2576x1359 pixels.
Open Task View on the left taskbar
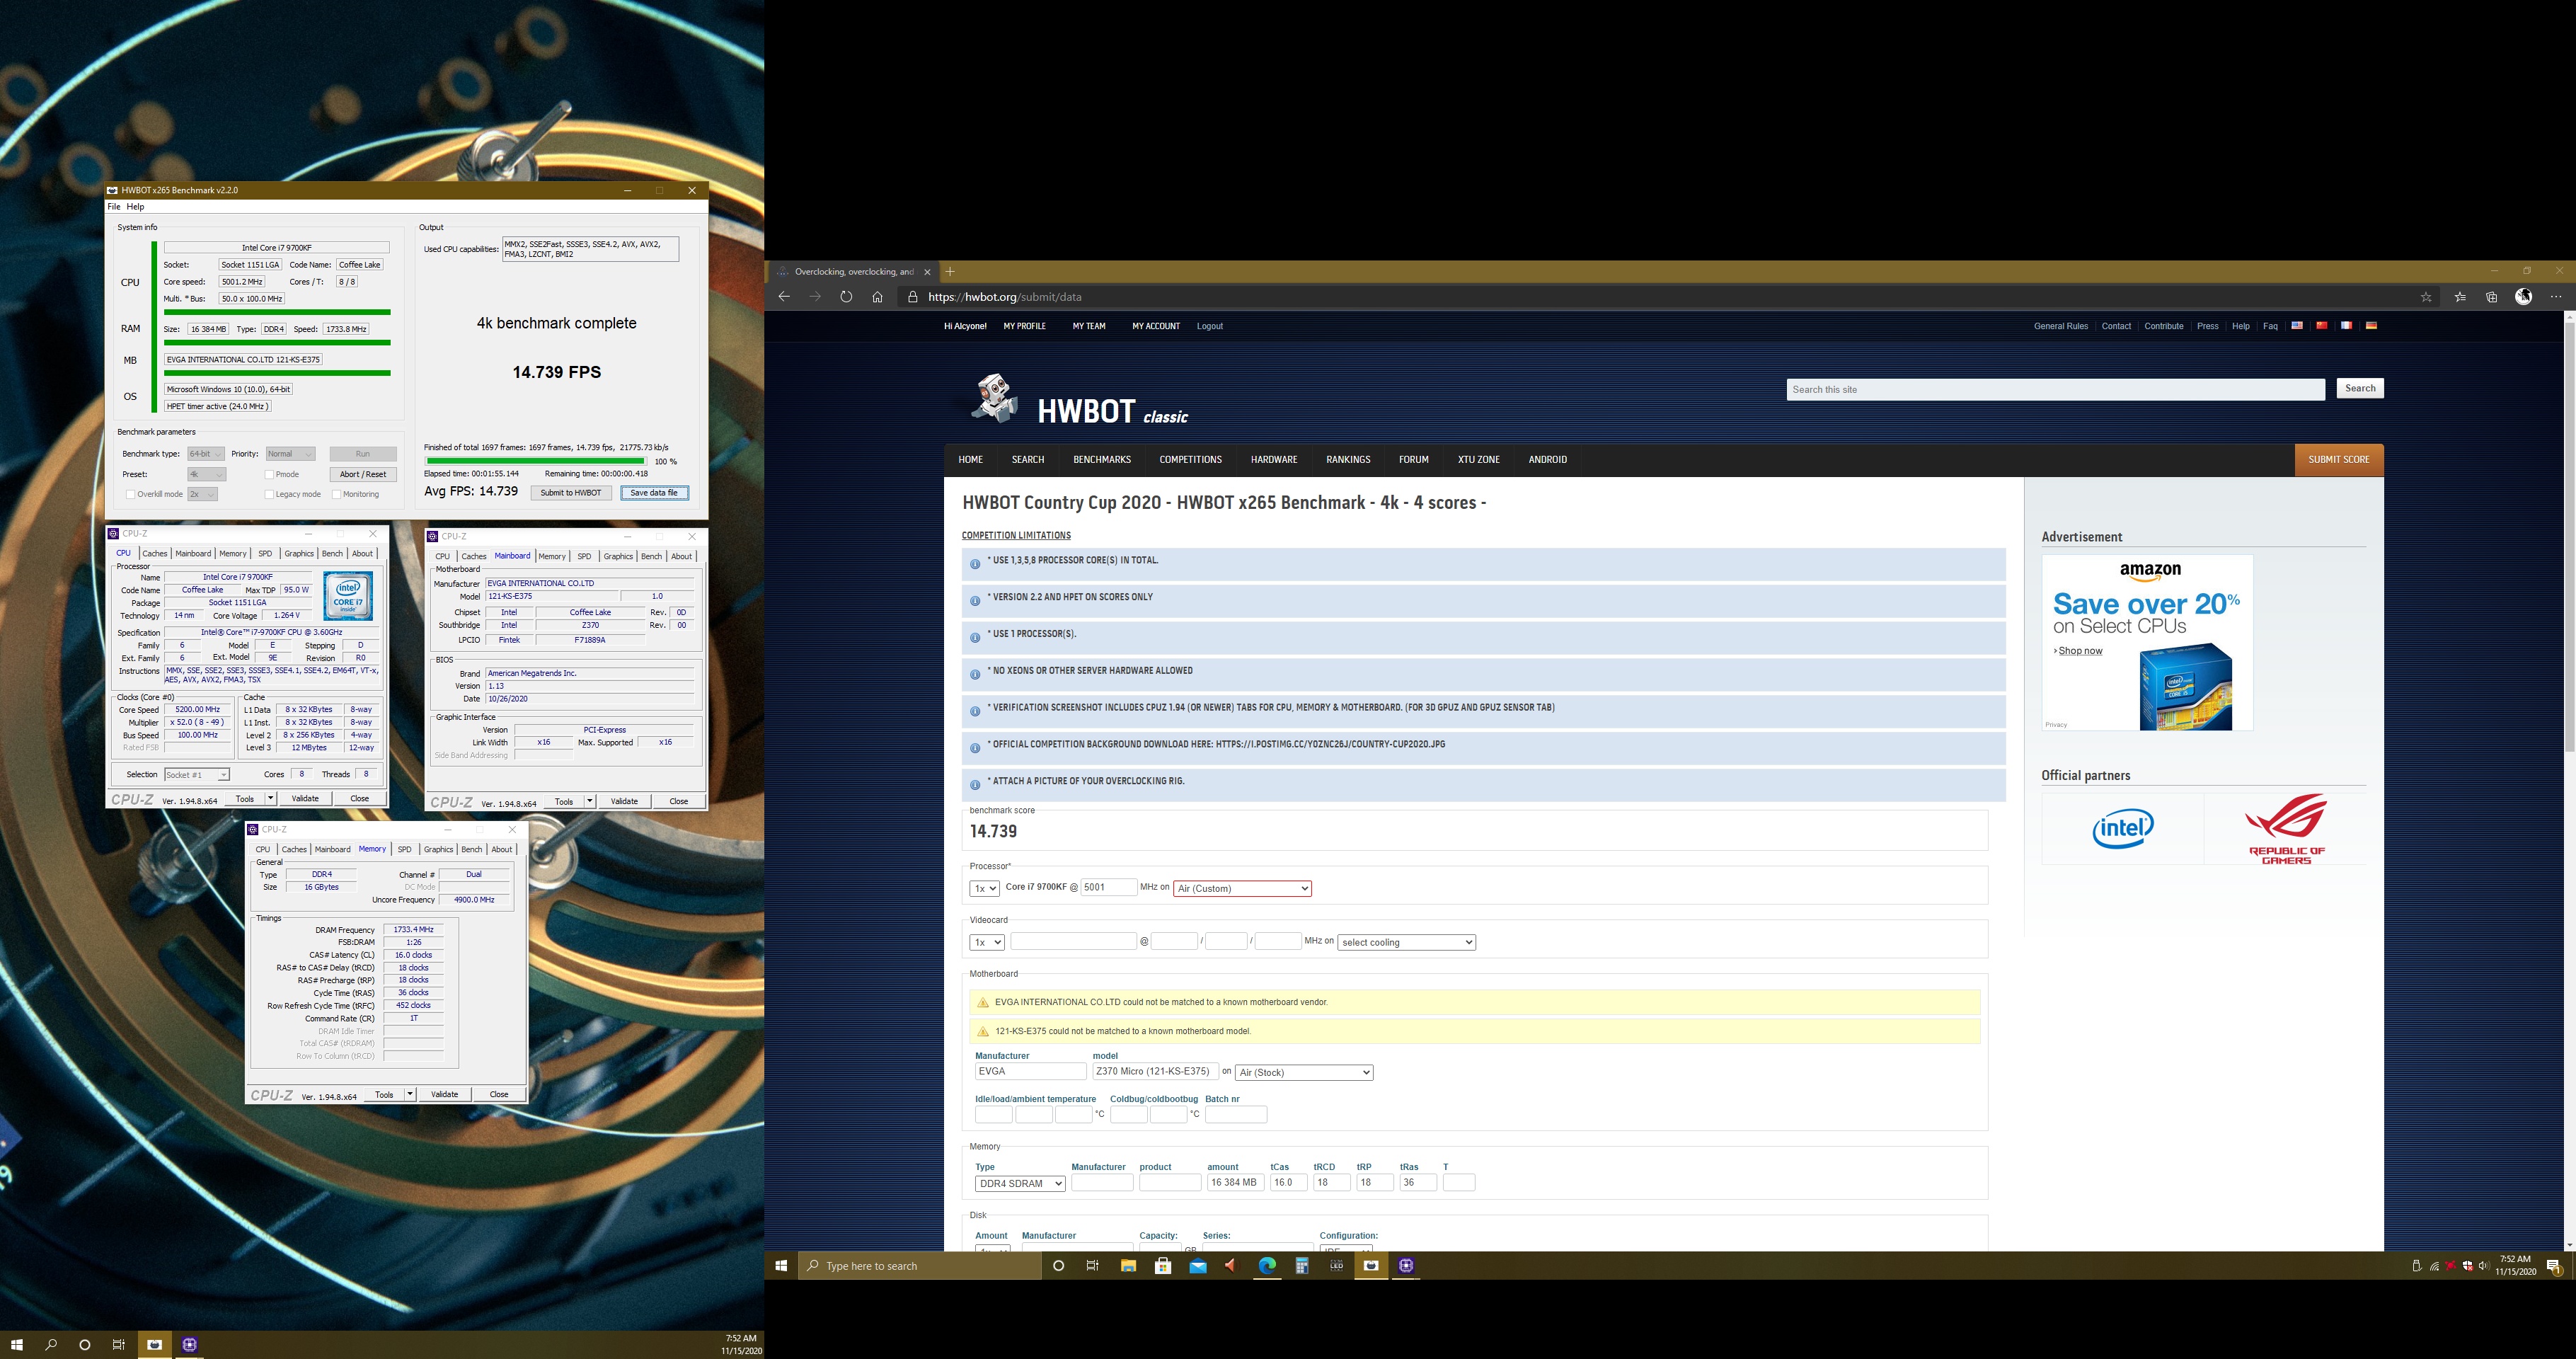[x=119, y=1344]
